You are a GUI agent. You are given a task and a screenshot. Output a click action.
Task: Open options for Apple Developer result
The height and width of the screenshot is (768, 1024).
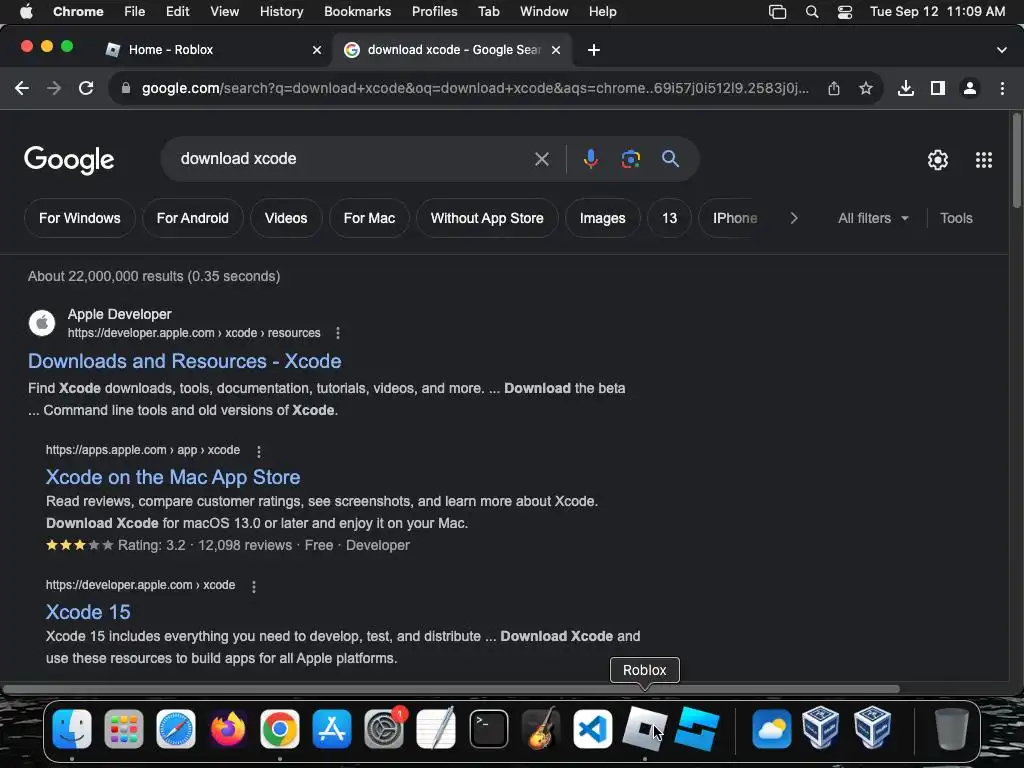pyautogui.click(x=338, y=333)
